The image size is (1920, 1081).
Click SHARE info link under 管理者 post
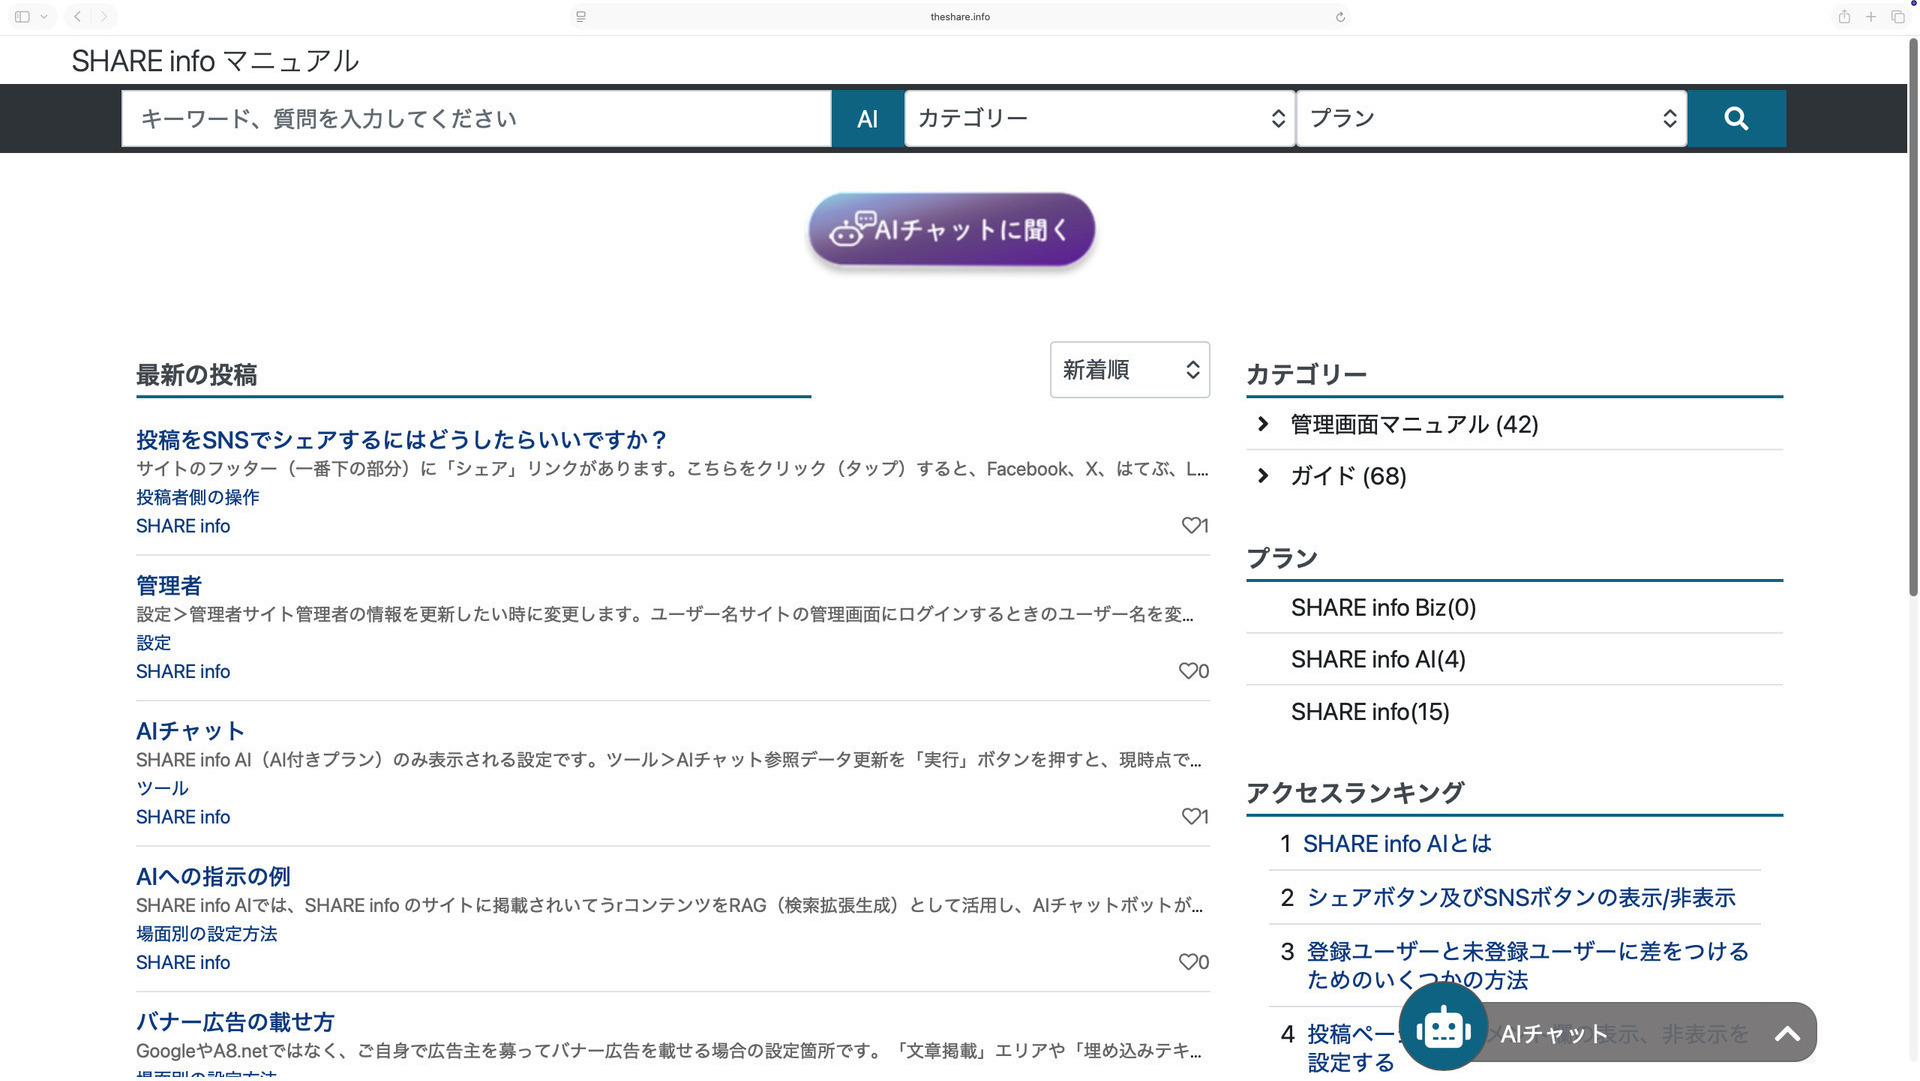(x=183, y=672)
